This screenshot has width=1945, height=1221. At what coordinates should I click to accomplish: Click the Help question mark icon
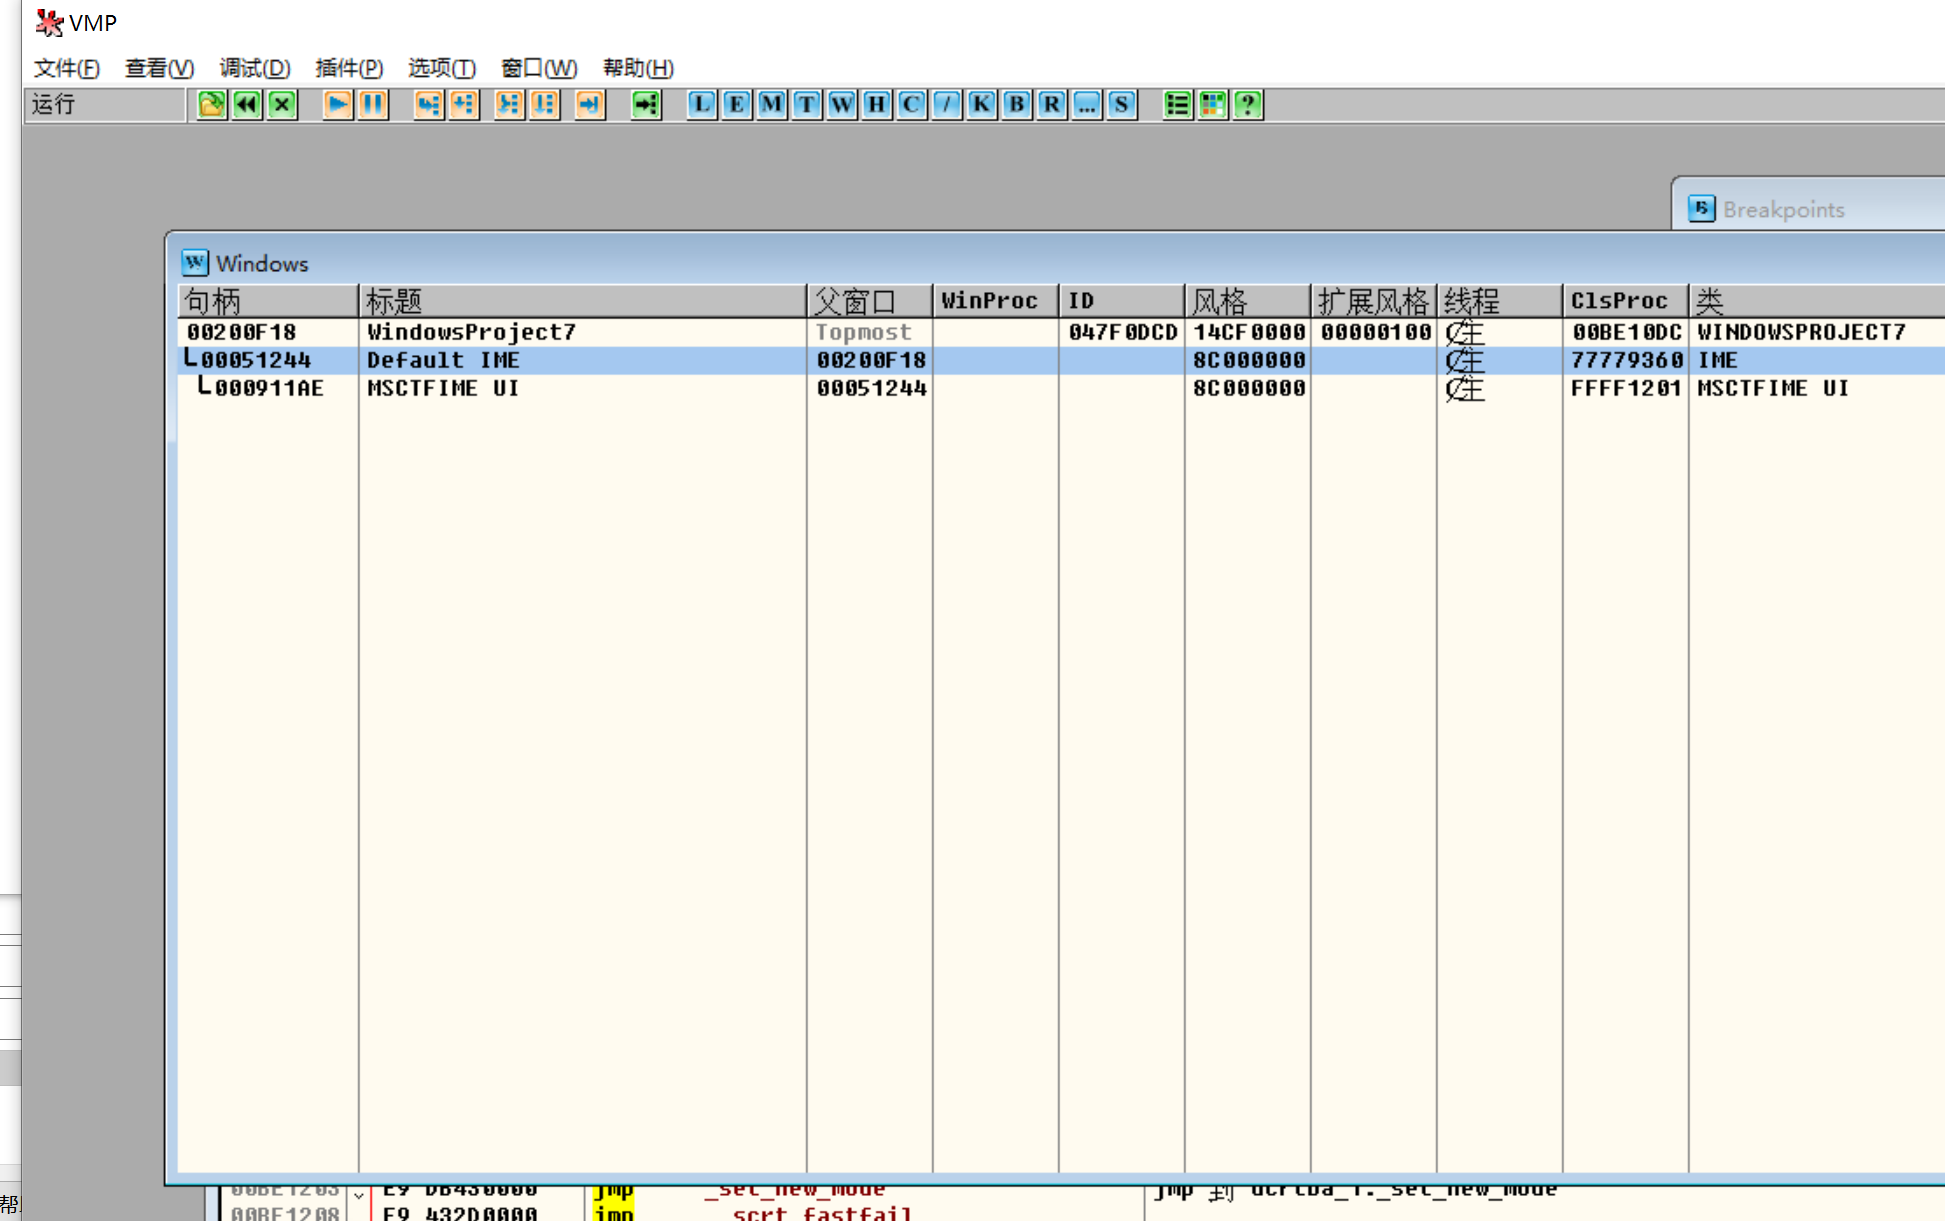(x=1248, y=104)
